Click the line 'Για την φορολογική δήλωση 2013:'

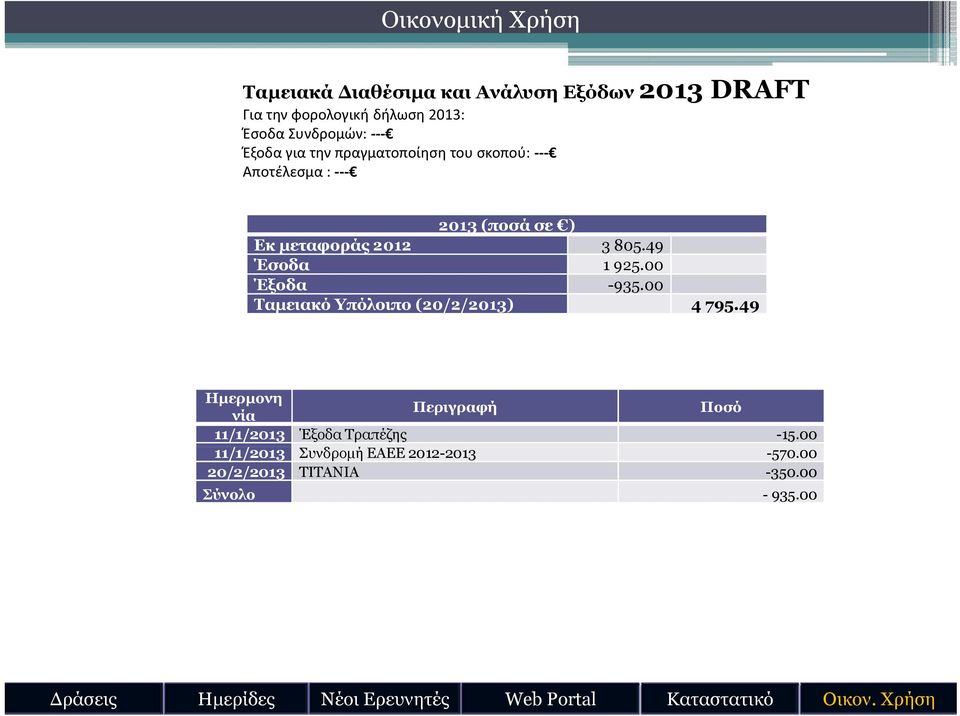(354, 115)
